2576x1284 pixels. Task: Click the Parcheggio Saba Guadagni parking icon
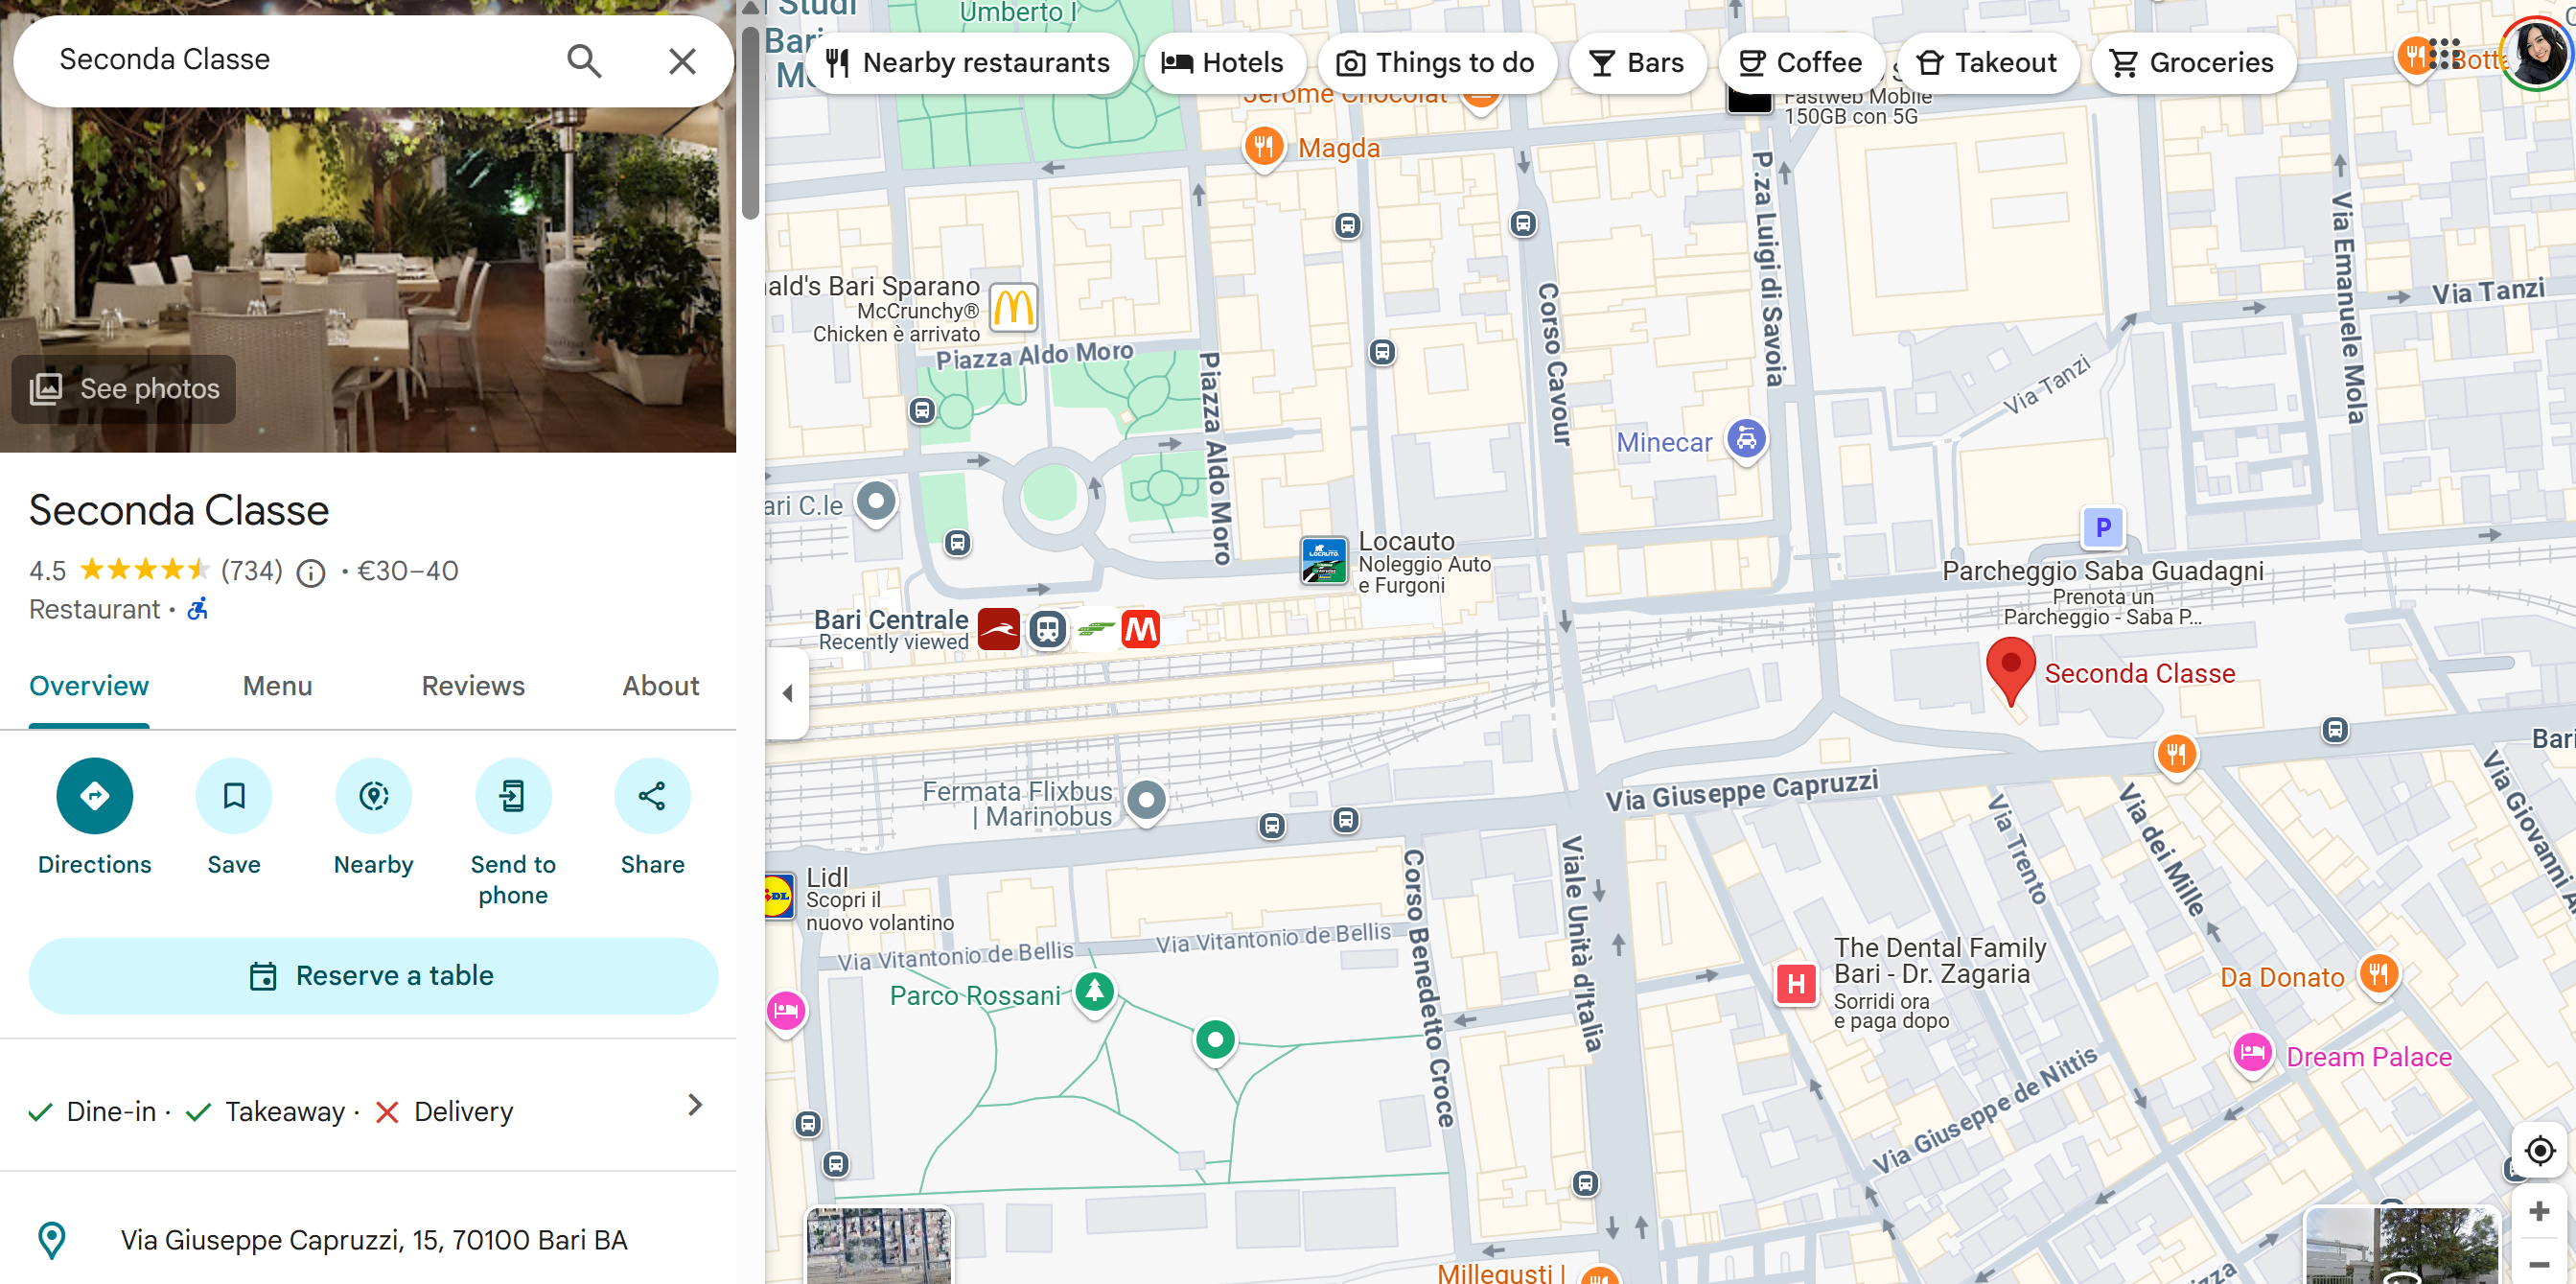click(x=2102, y=528)
